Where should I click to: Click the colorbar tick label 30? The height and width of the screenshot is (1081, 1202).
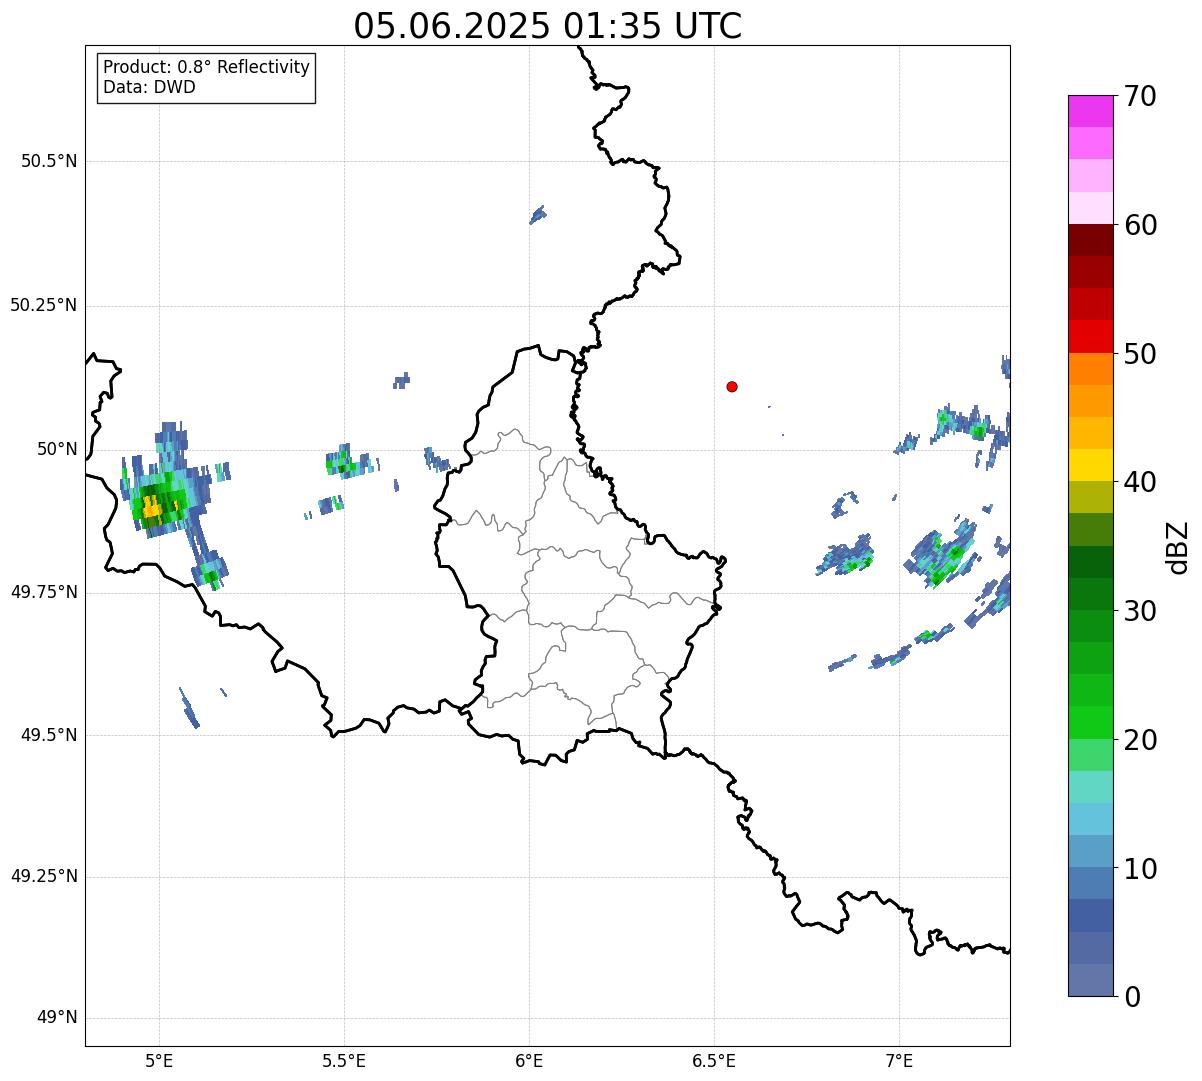click(1140, 611)
